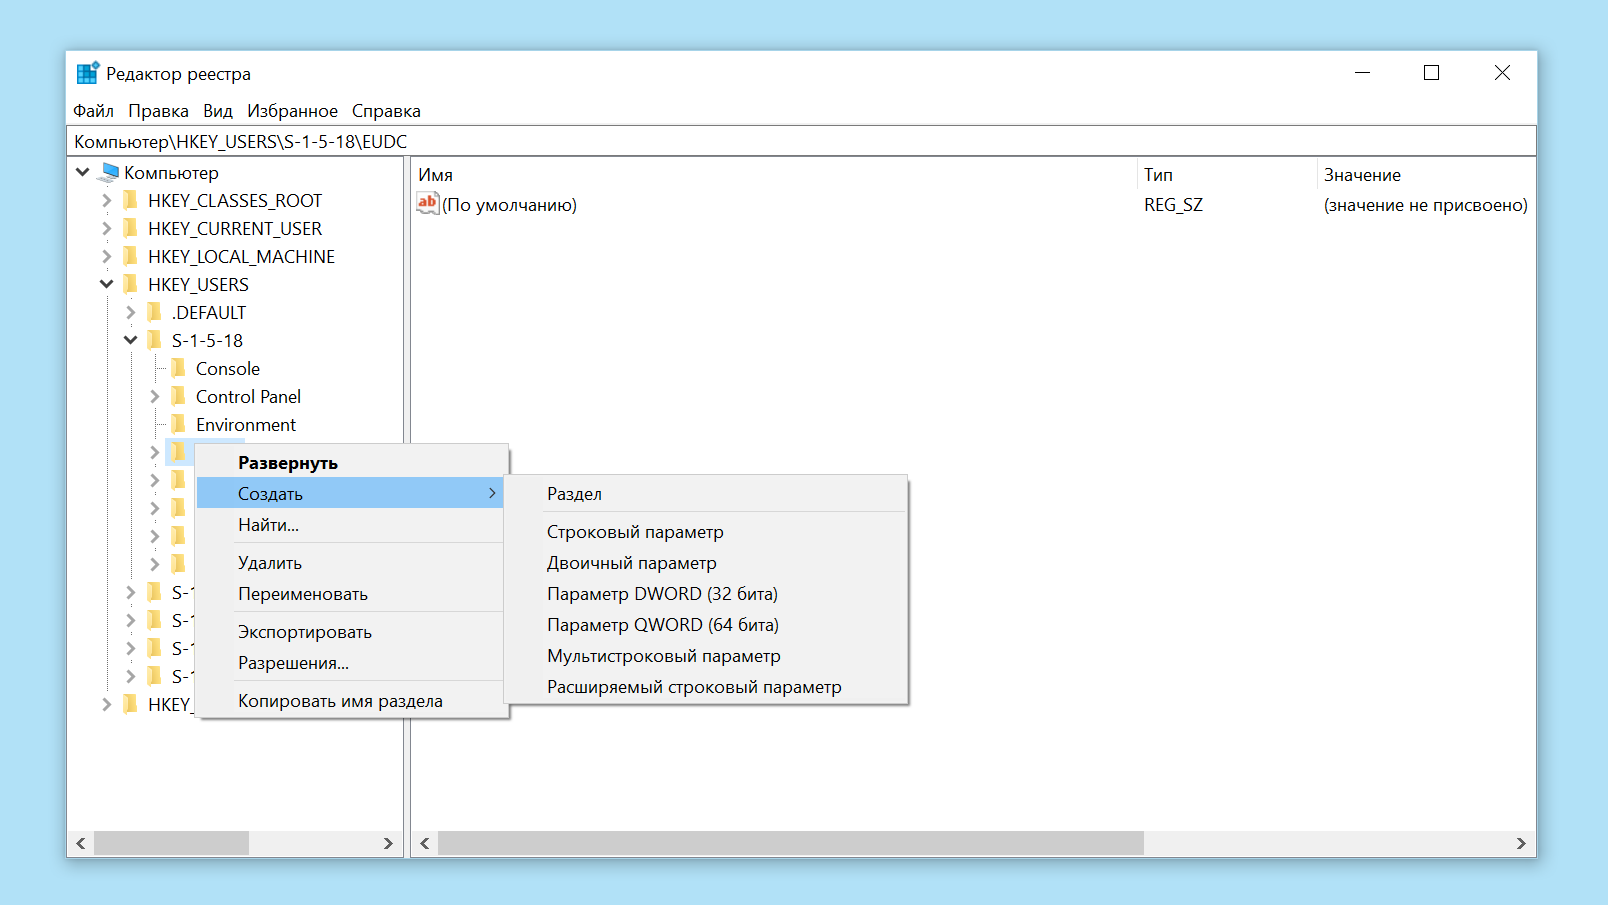
Task: Sort values by the Имя column header
Action: [774, 175]
